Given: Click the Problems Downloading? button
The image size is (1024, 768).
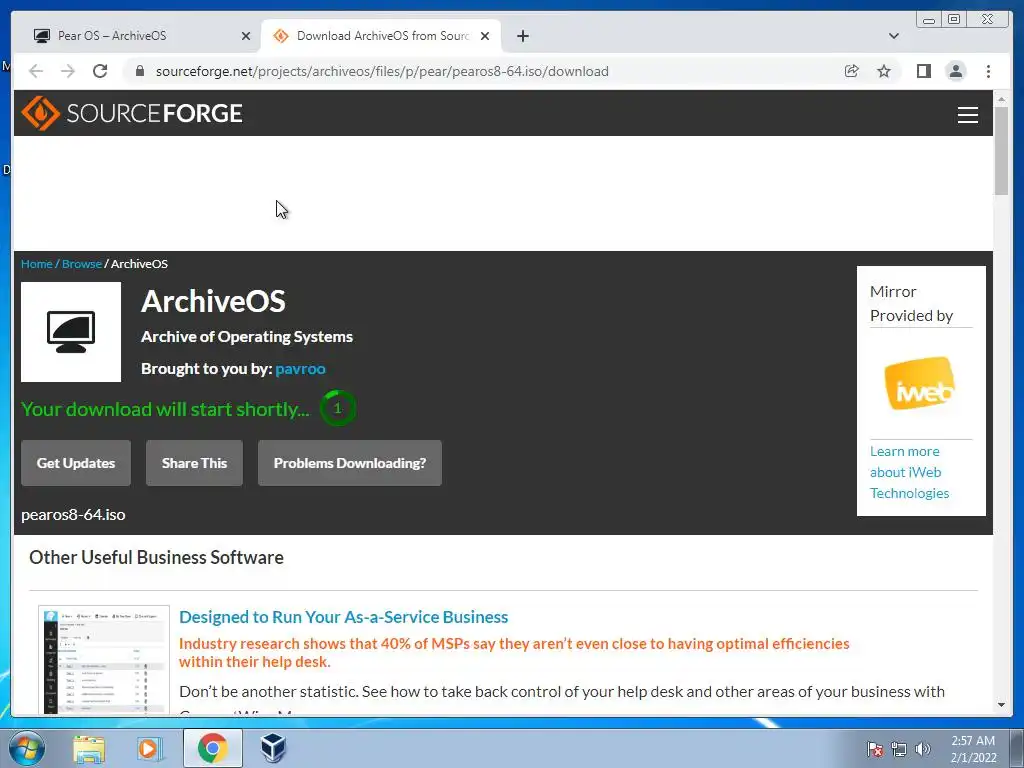Looking at the screenshot, I should point(349,463).
